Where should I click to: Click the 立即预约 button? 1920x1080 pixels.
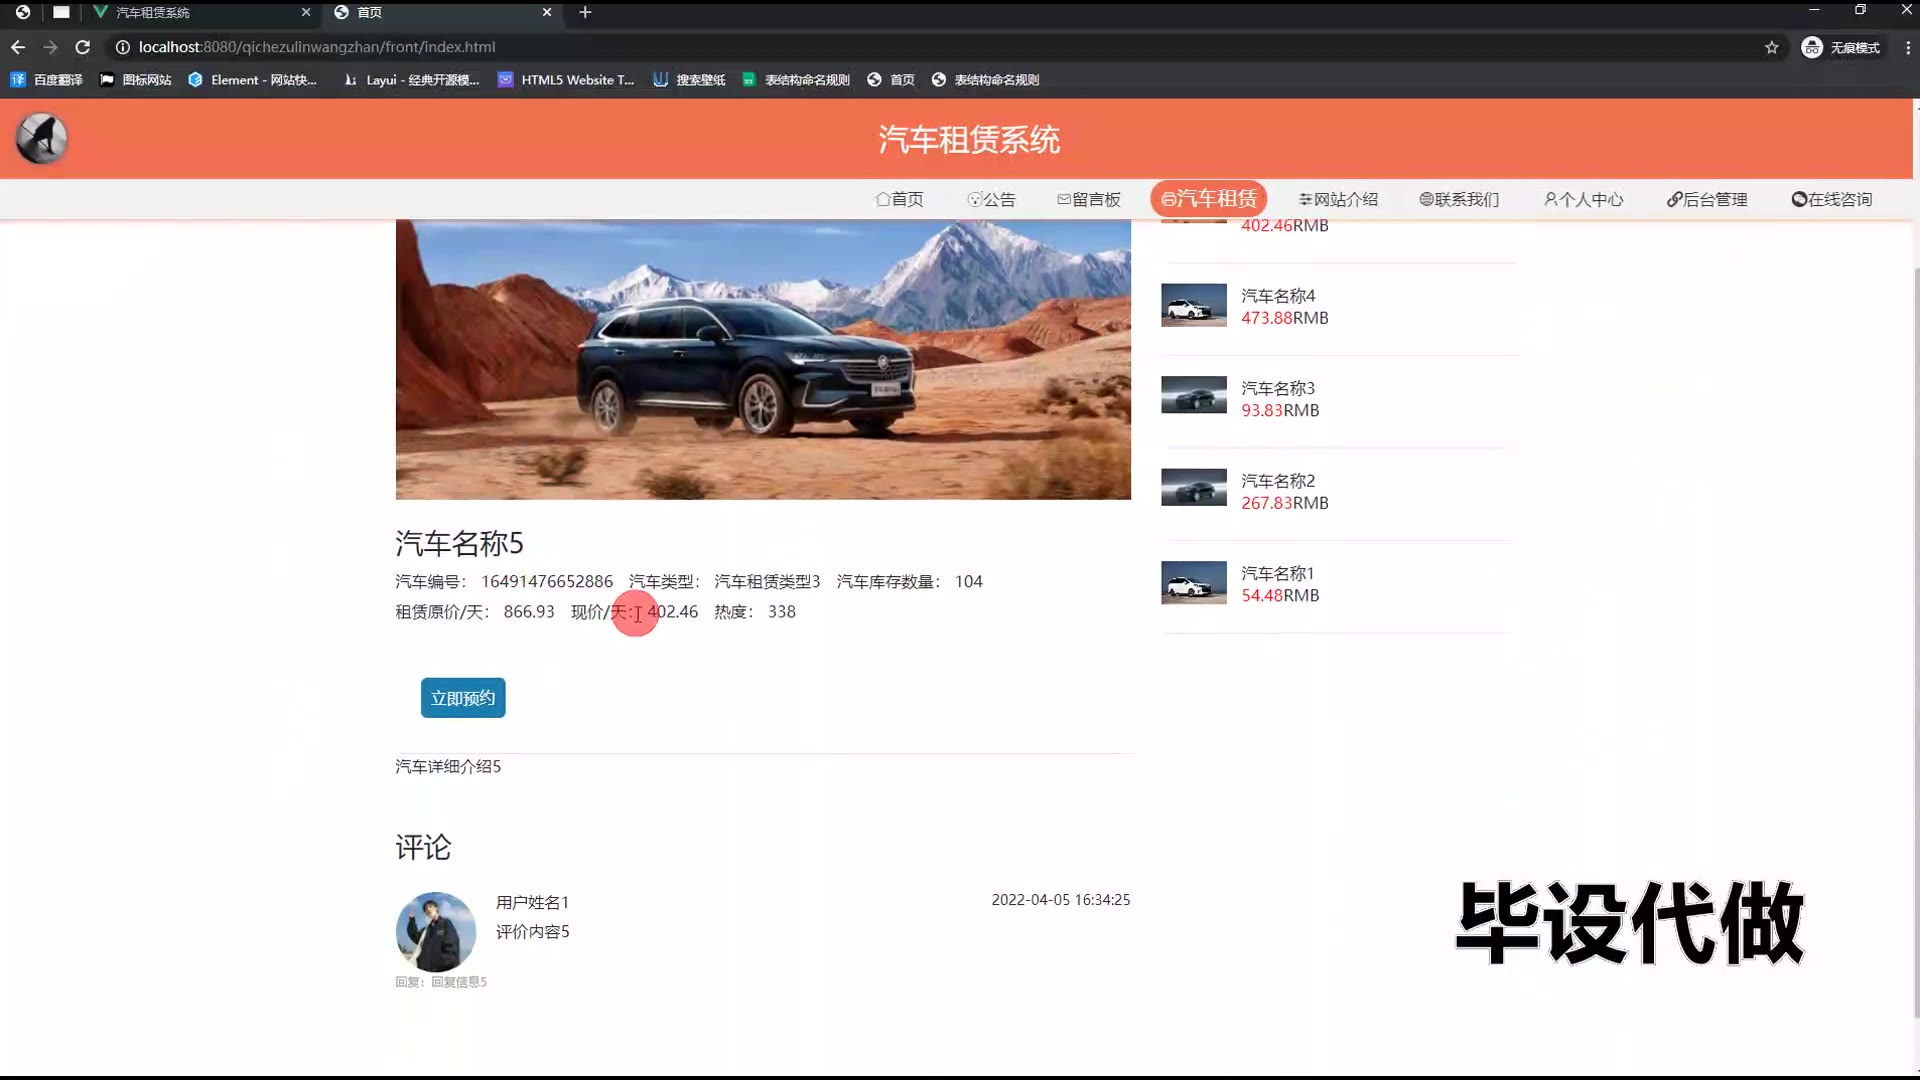point(463,698)
